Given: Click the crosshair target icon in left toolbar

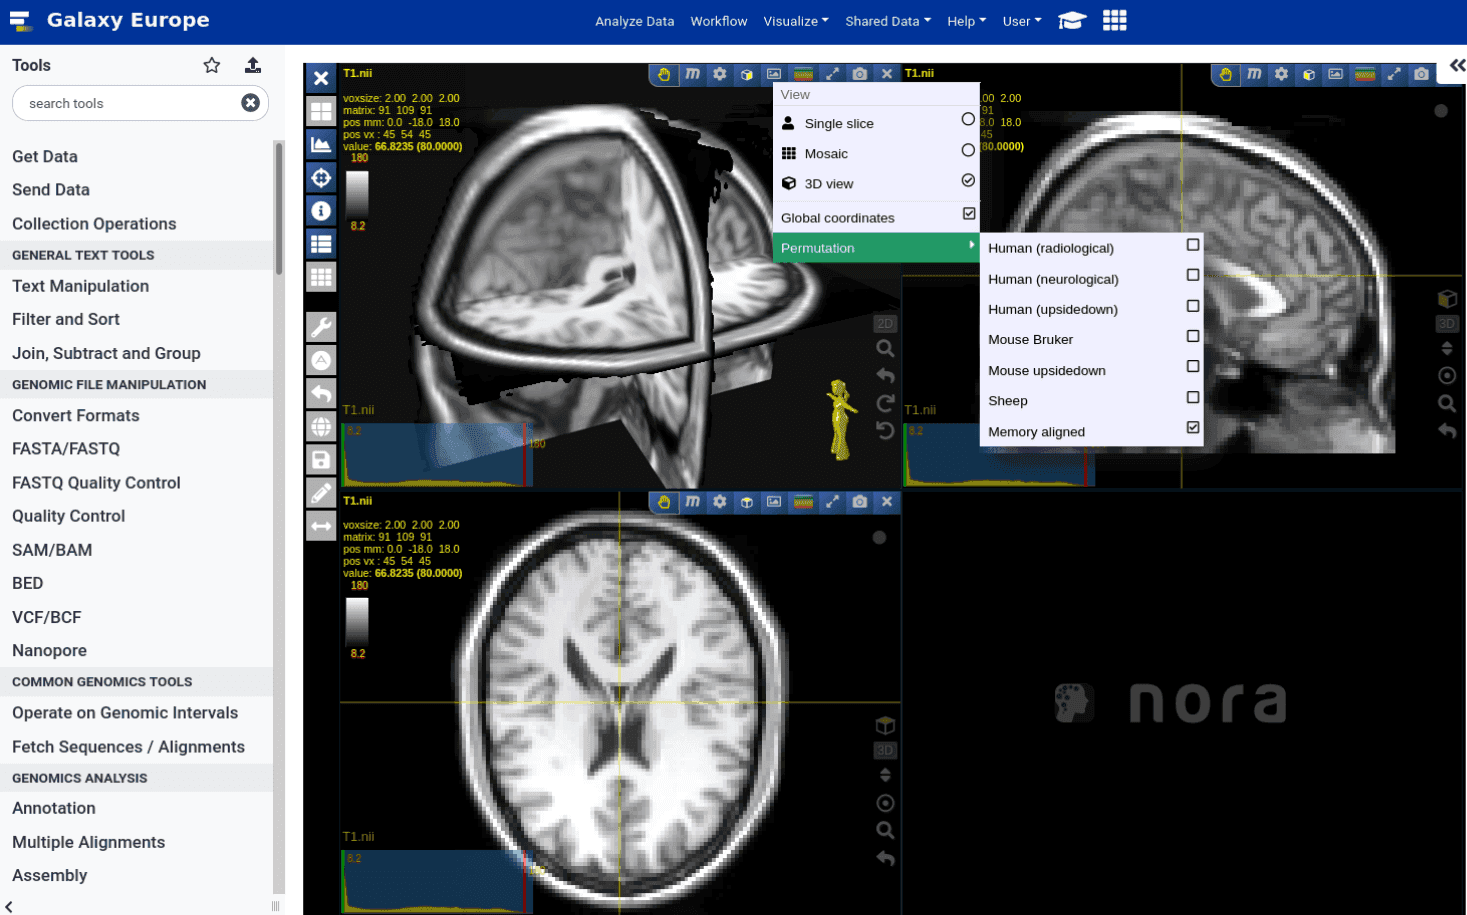Looking at the screenshot, I should click(321, 178).
